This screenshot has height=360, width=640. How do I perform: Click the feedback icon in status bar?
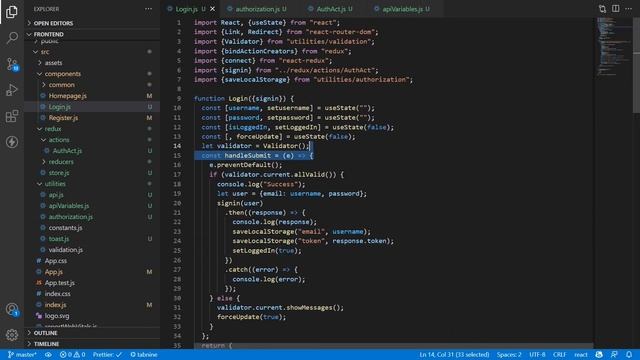(x=614, y=354)
